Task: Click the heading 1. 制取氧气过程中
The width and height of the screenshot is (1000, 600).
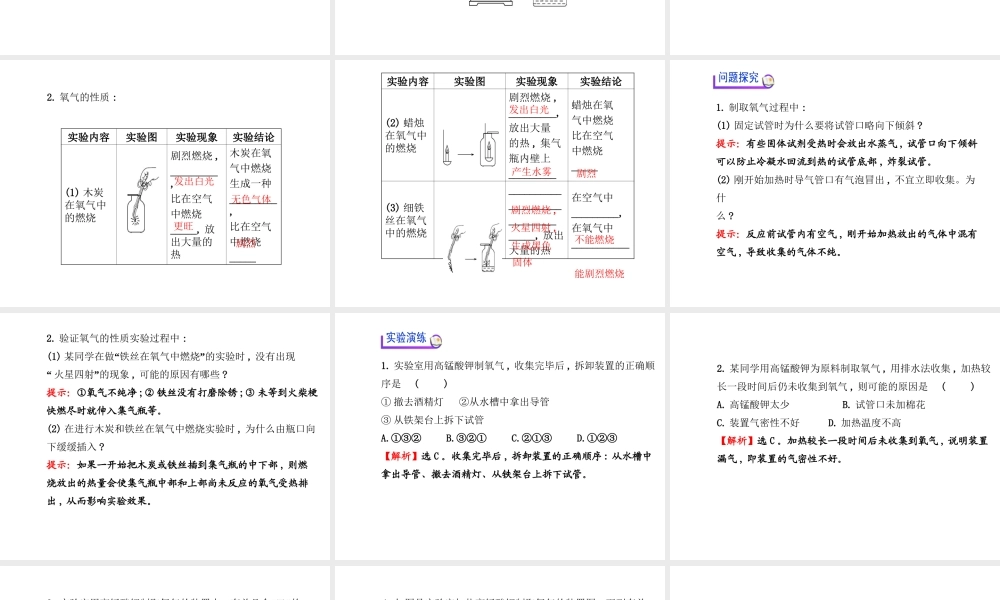Action: [x=761, y=108]
